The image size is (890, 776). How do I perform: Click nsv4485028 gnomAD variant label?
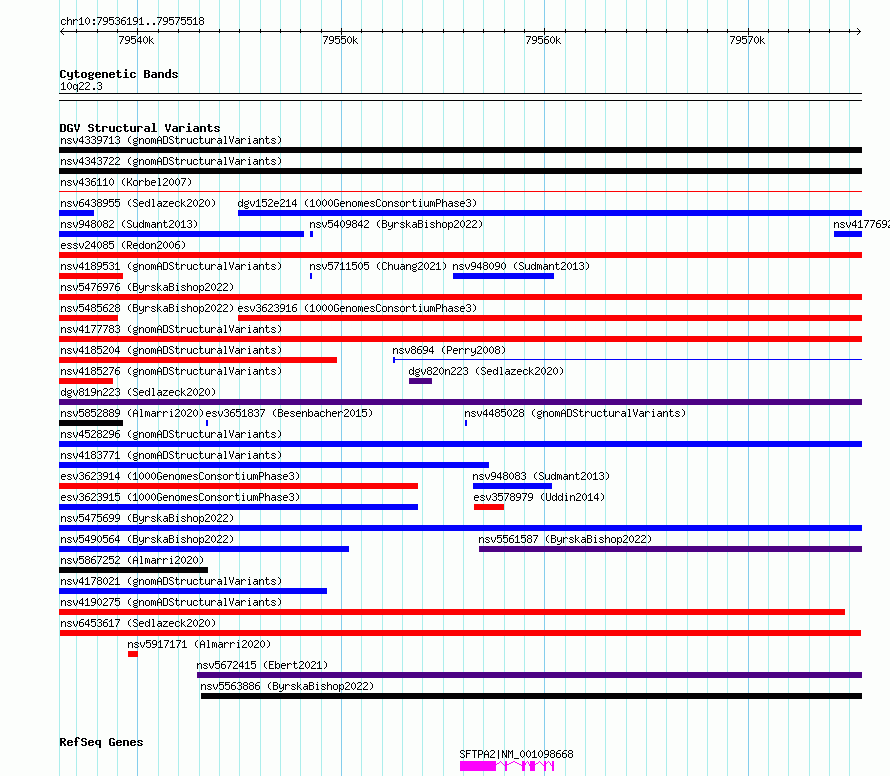pyautogui.click(x=575, y=413)
